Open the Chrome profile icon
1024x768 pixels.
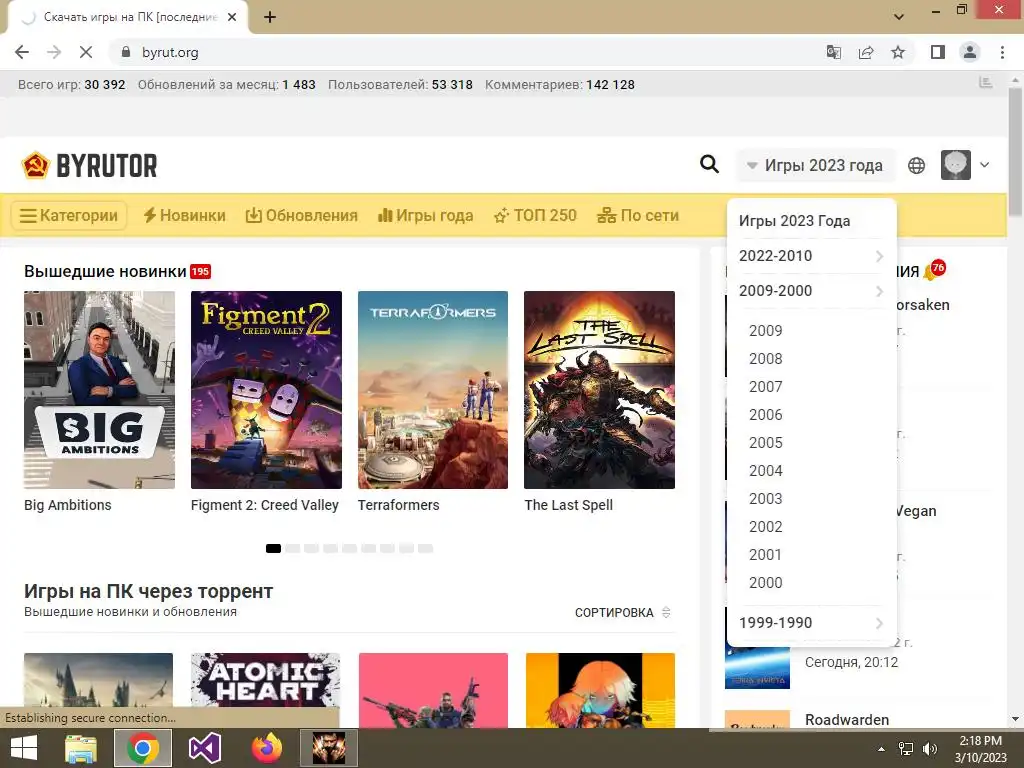(970, 52)
